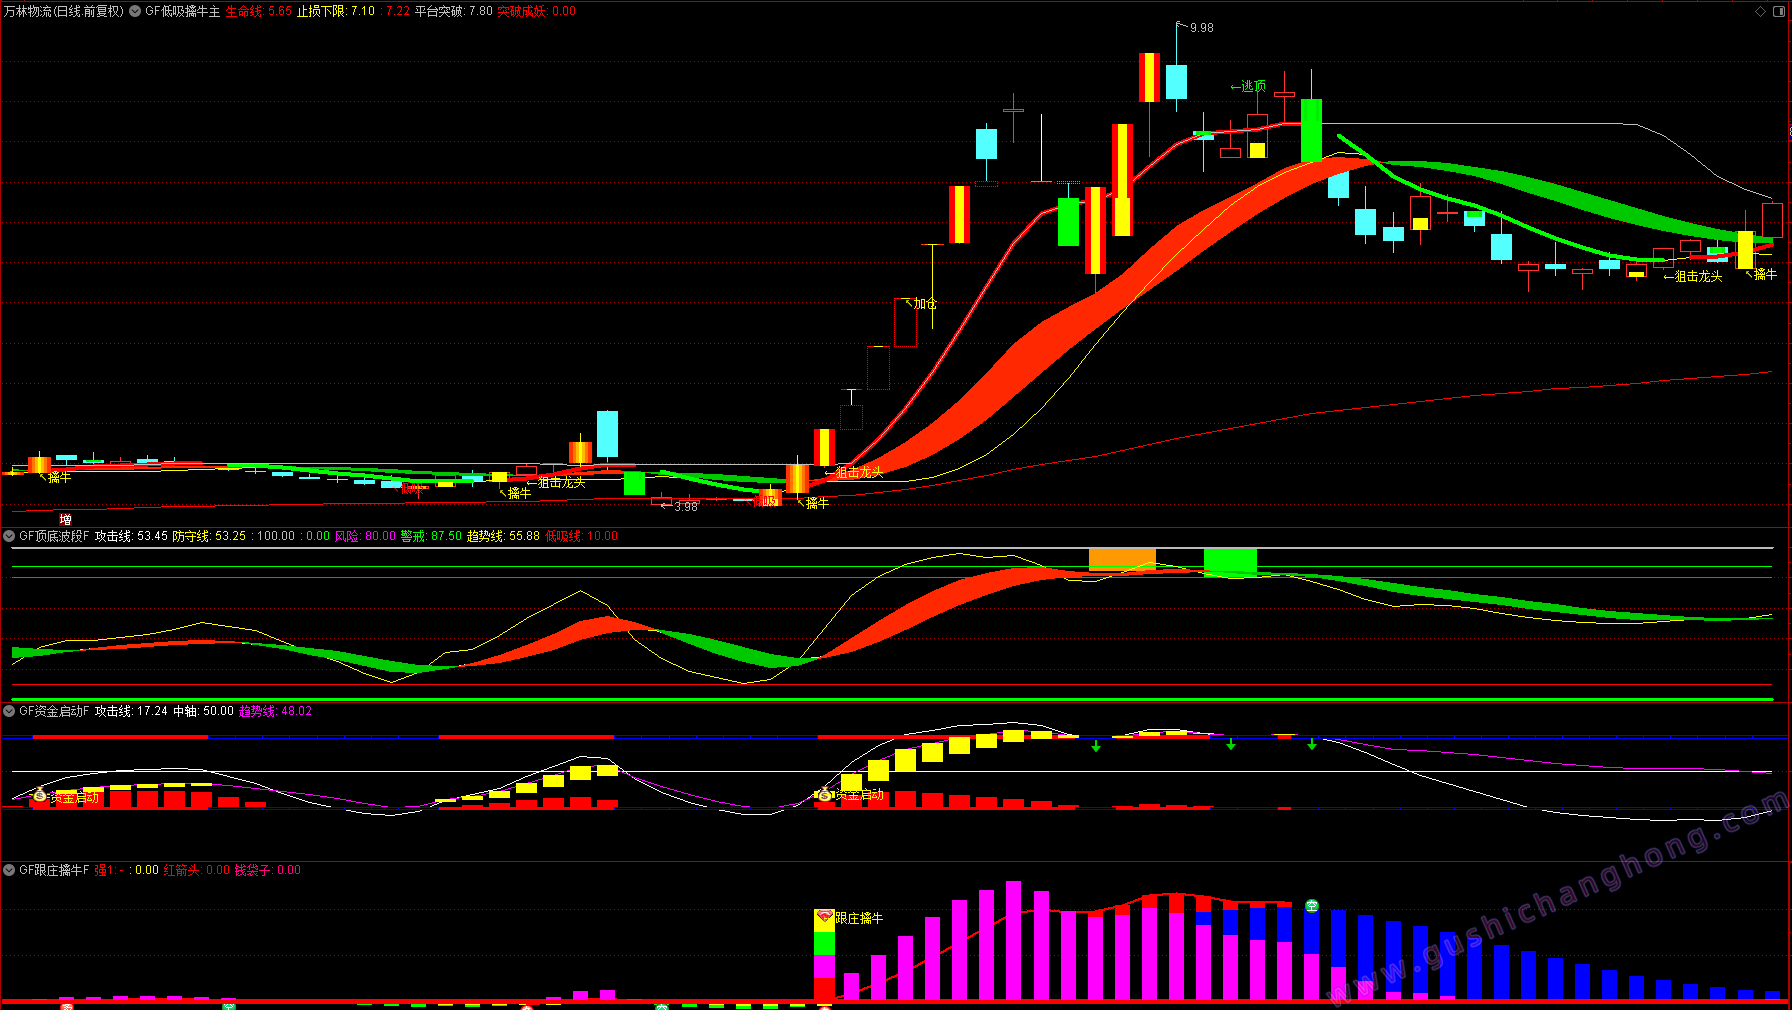Click the GF顶底波段F indicator name

pos(54,536)
